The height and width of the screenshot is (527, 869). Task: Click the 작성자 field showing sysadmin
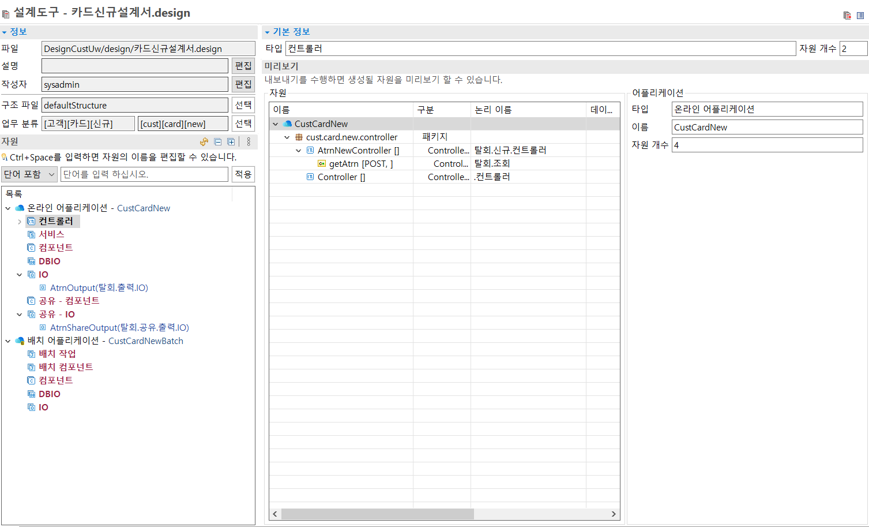[135, 84]
